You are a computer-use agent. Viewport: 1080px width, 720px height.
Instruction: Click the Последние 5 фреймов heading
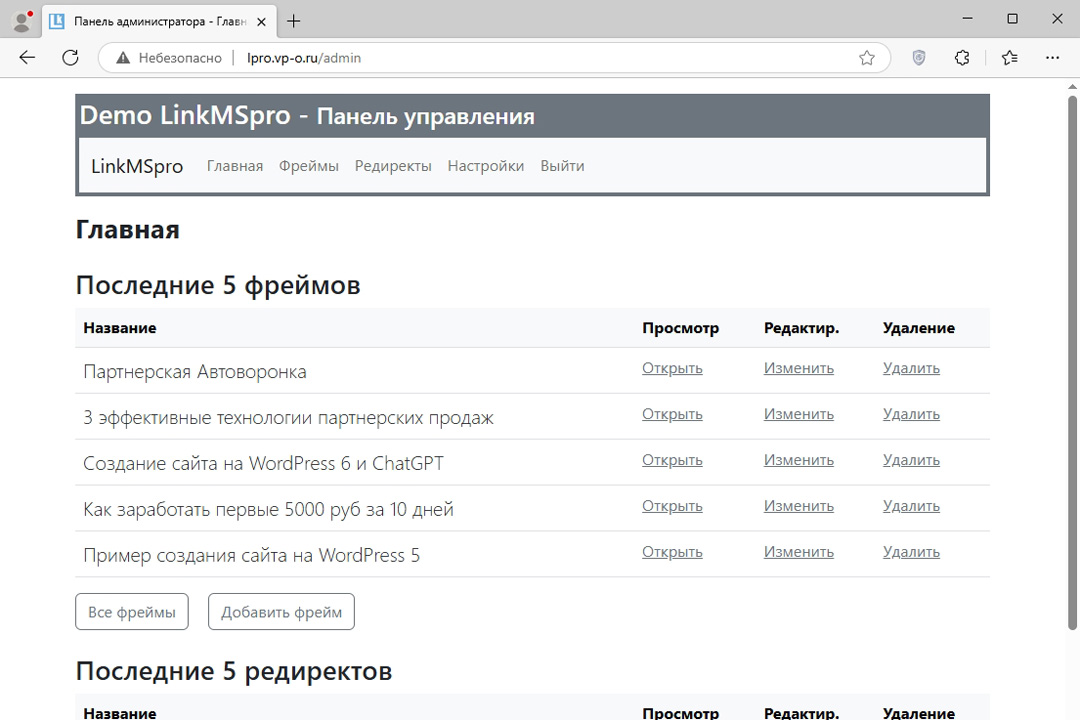tap(218, 285)
